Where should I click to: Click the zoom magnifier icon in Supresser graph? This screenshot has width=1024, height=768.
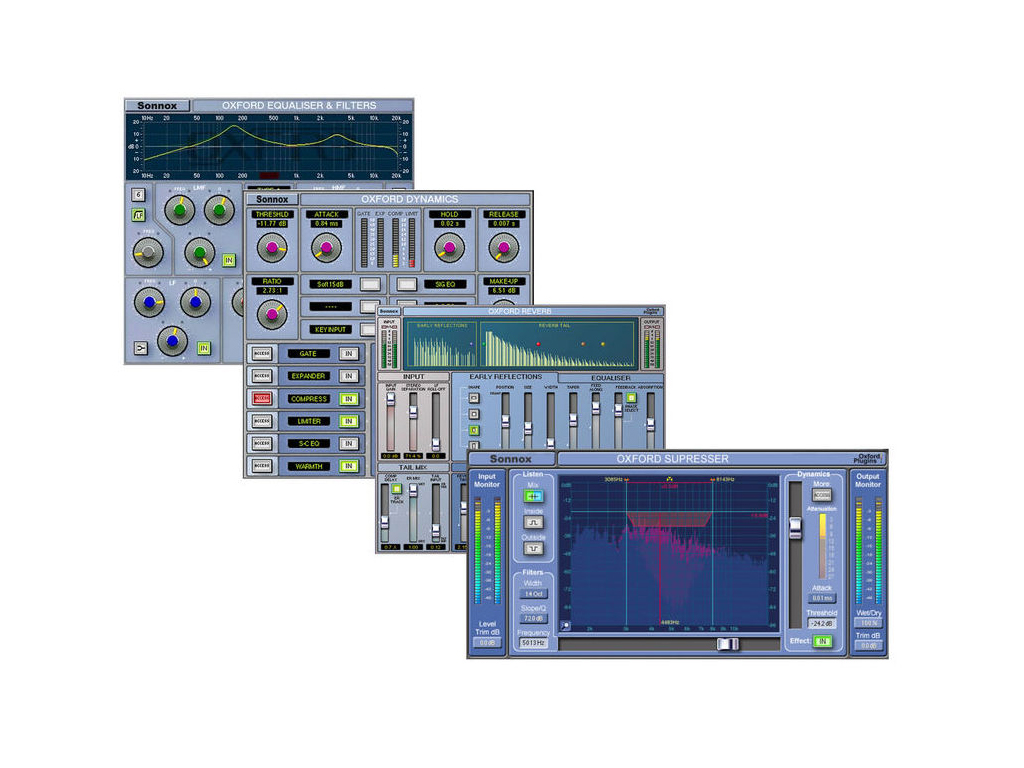[566, 627]
